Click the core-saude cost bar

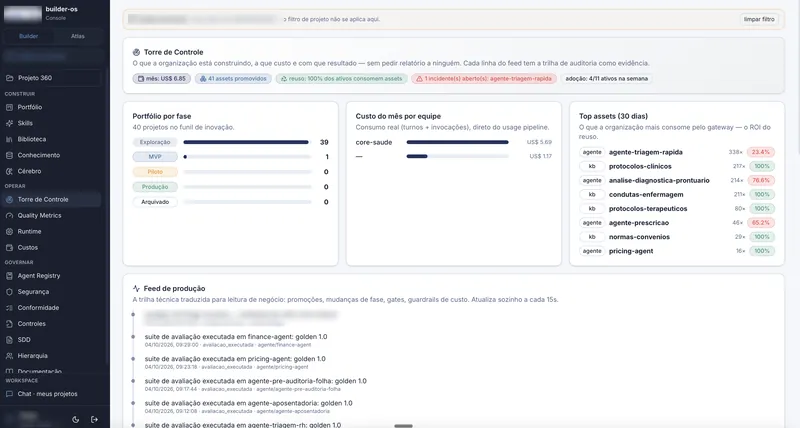(458, 142)
